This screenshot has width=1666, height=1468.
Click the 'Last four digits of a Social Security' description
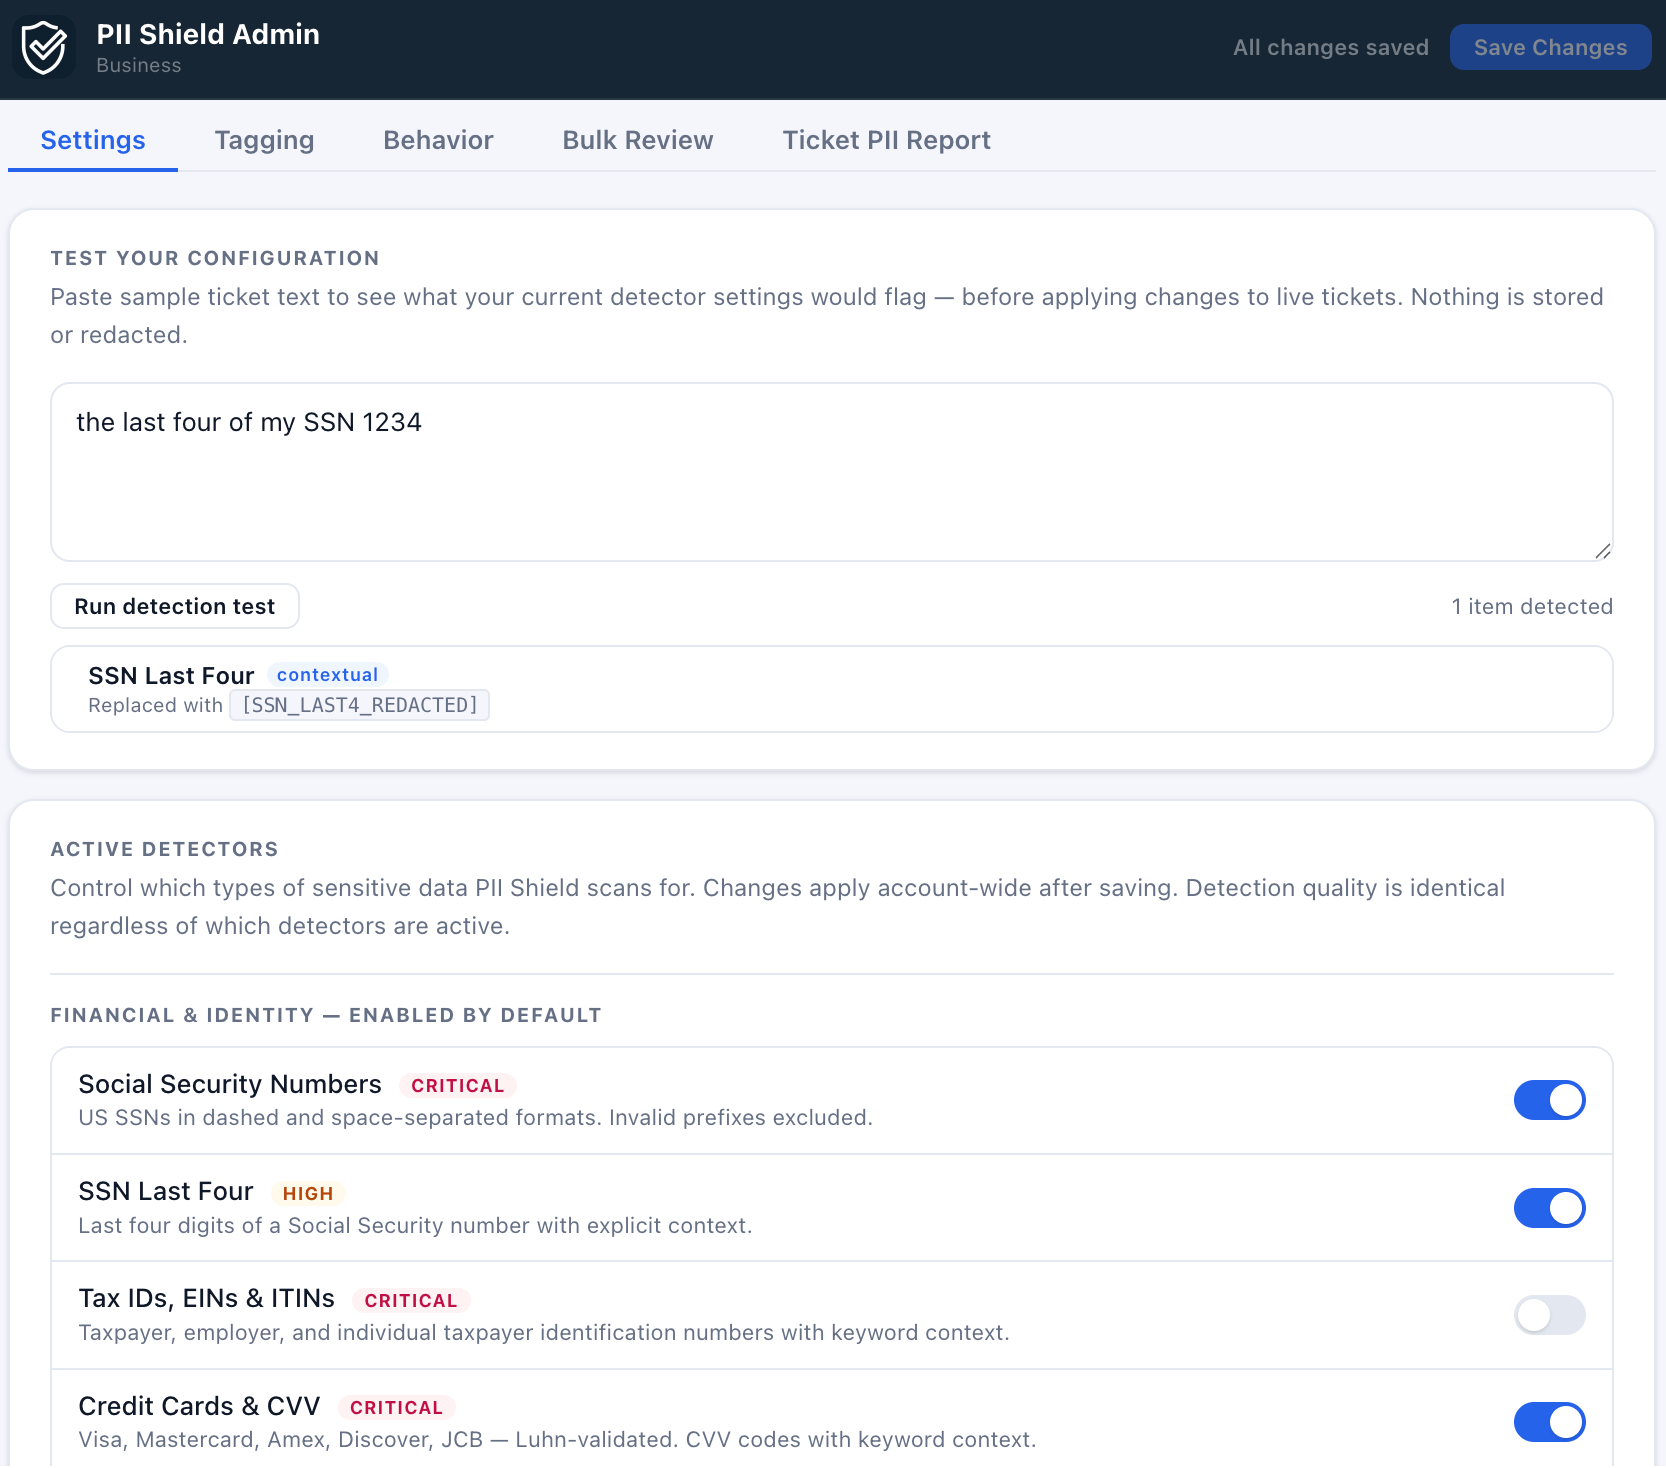(415, 1225)
